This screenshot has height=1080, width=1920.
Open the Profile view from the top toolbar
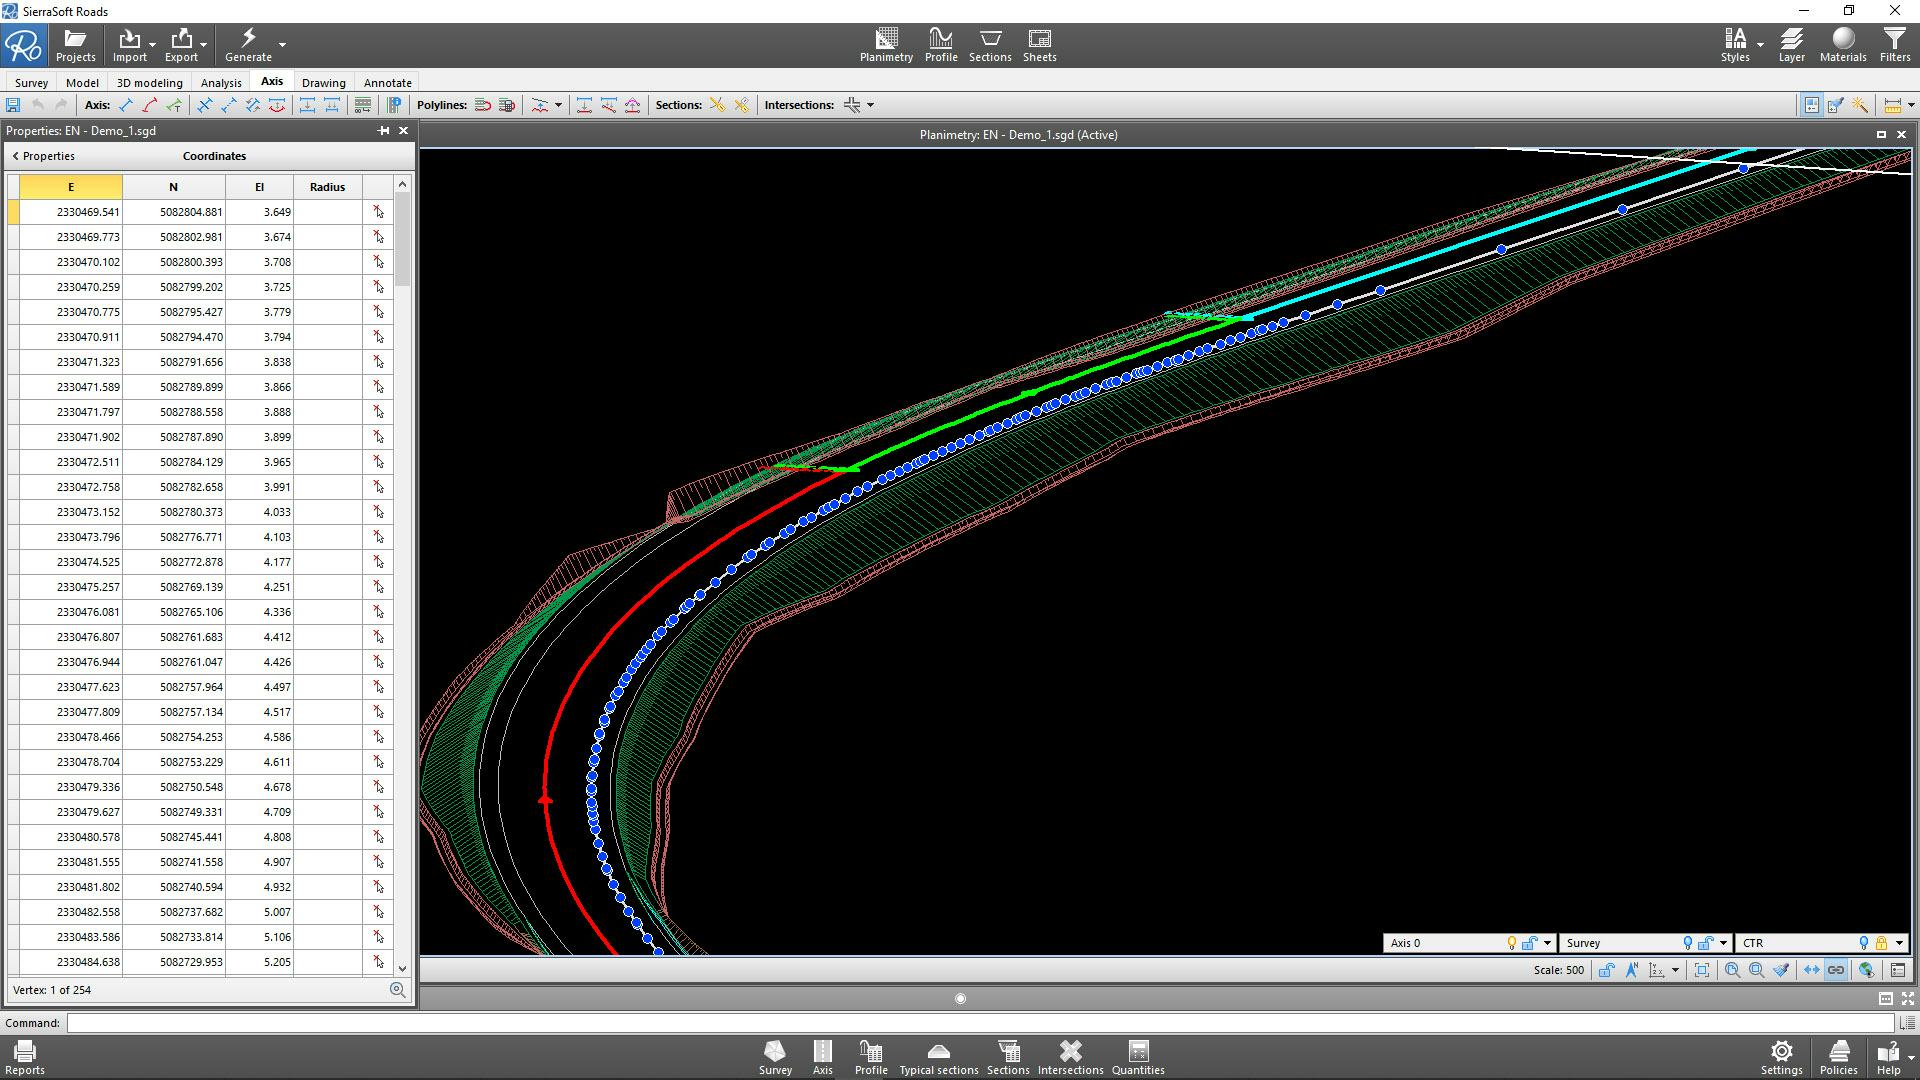(x=940, y=45)
